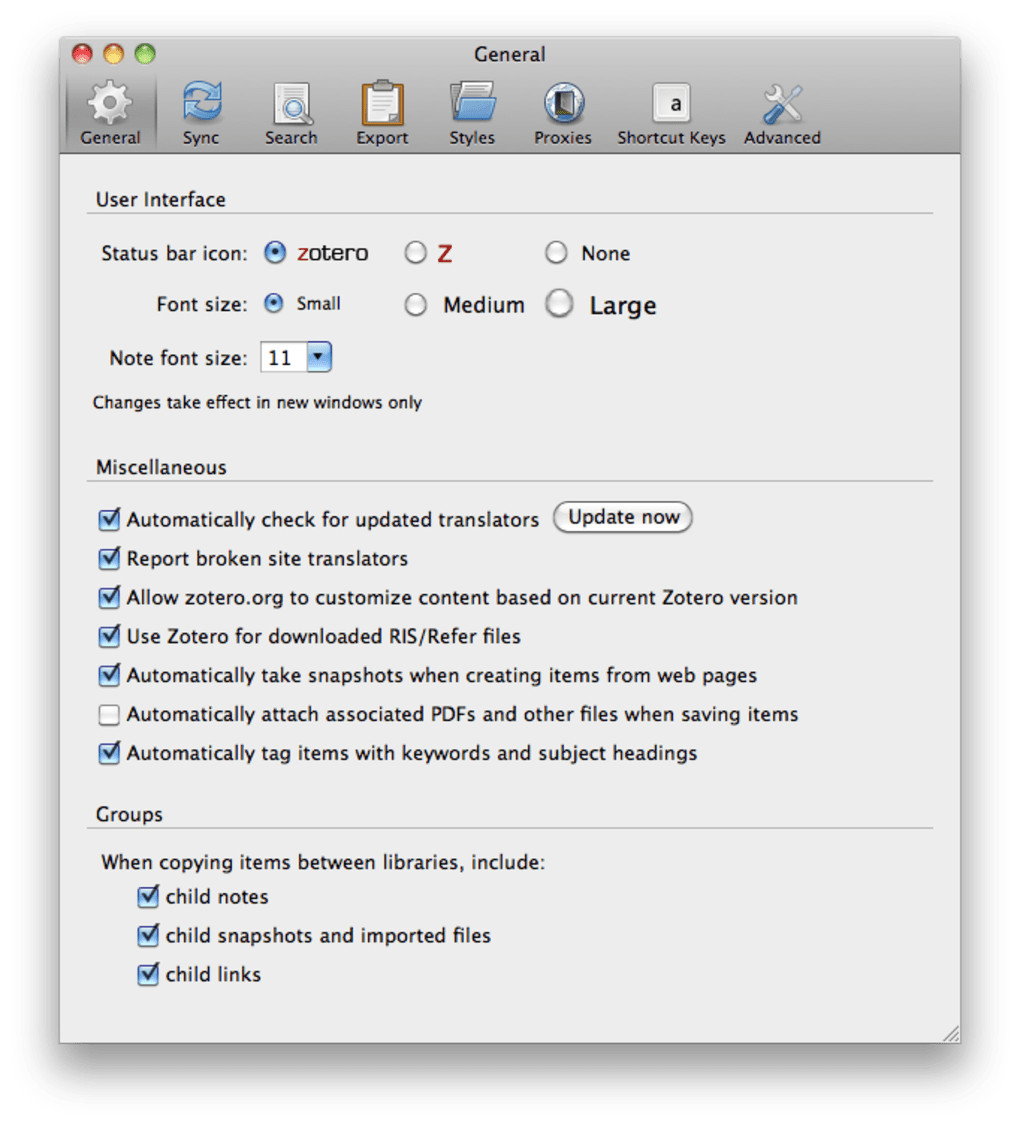Toggle Report broken site translators checkbox
1020x1125 pixels.
(x=109, y=558)
